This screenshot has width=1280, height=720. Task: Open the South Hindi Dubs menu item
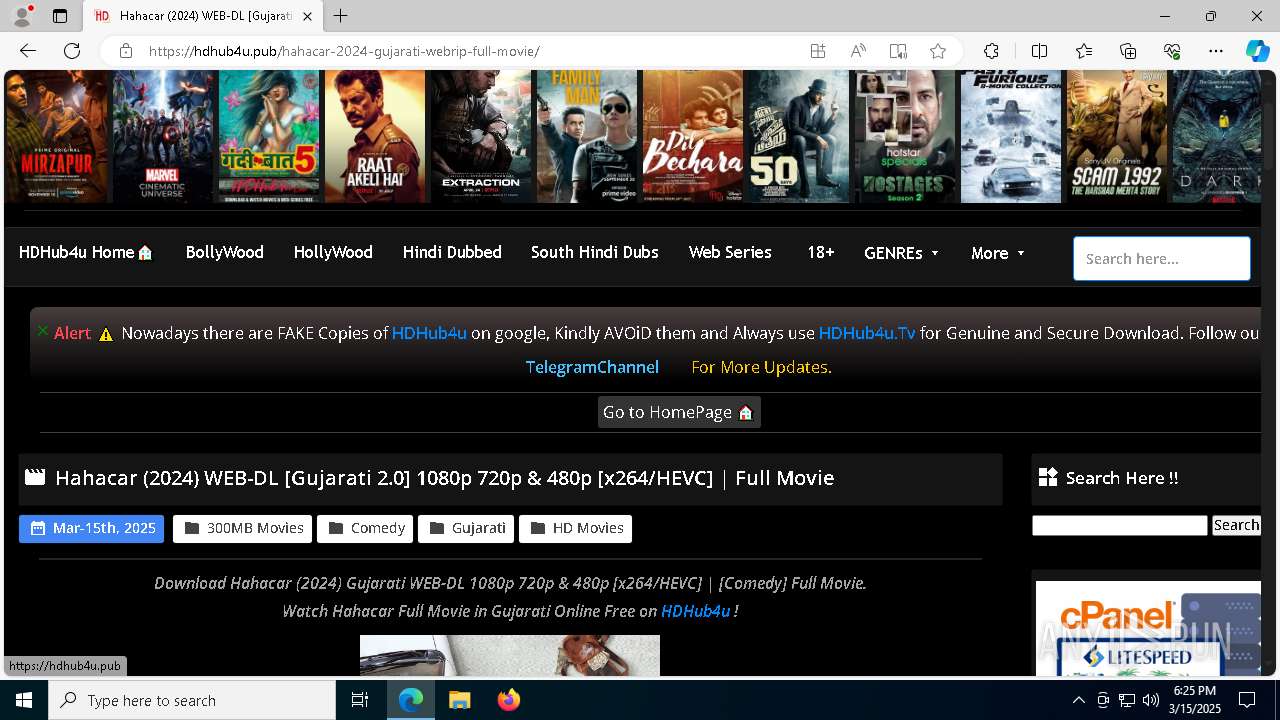point(594,252)
